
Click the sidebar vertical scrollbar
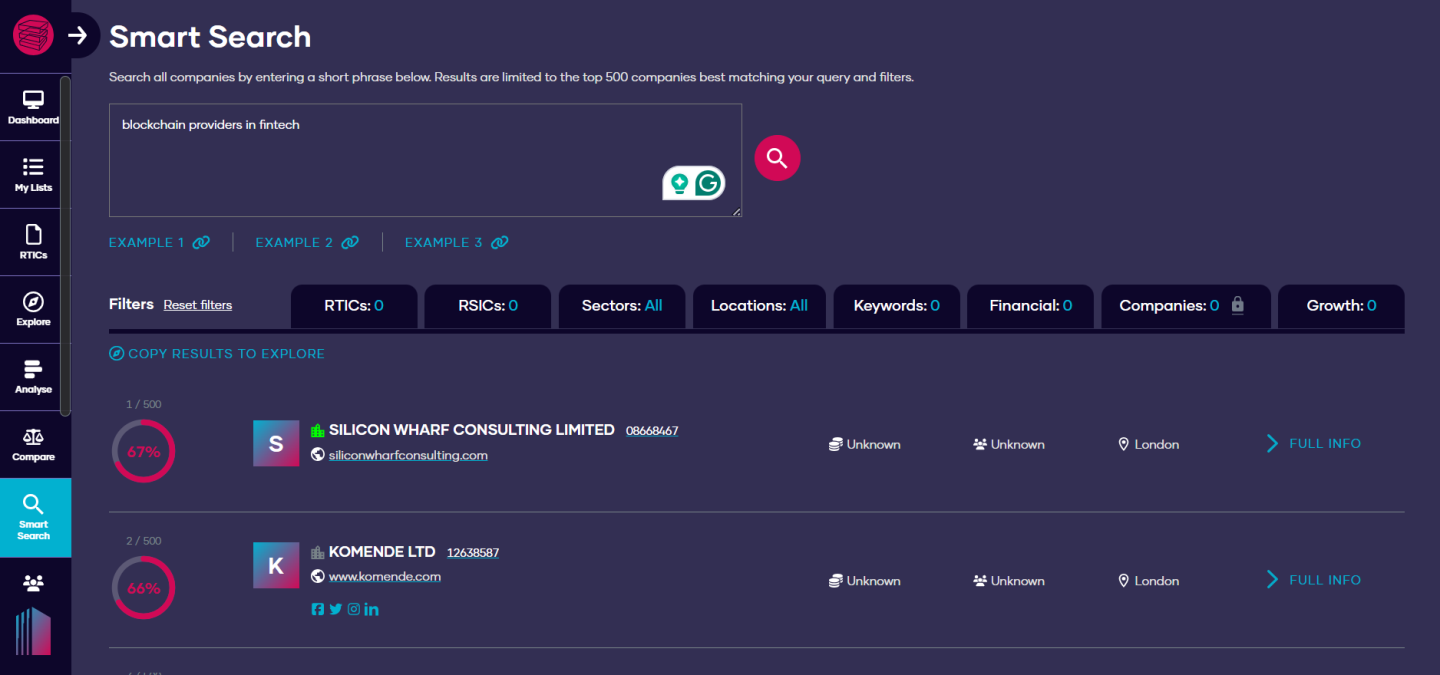click(x=65, y=245)
